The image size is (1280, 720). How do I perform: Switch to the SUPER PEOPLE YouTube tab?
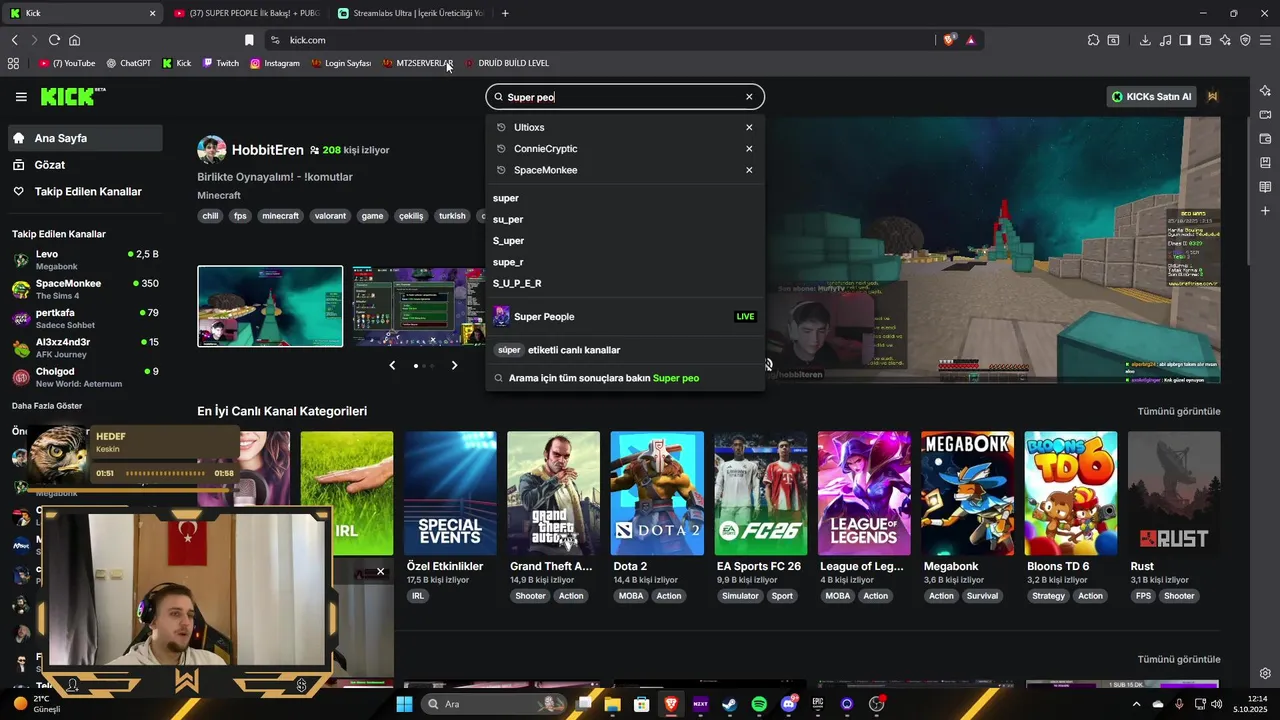coord(246,13)
